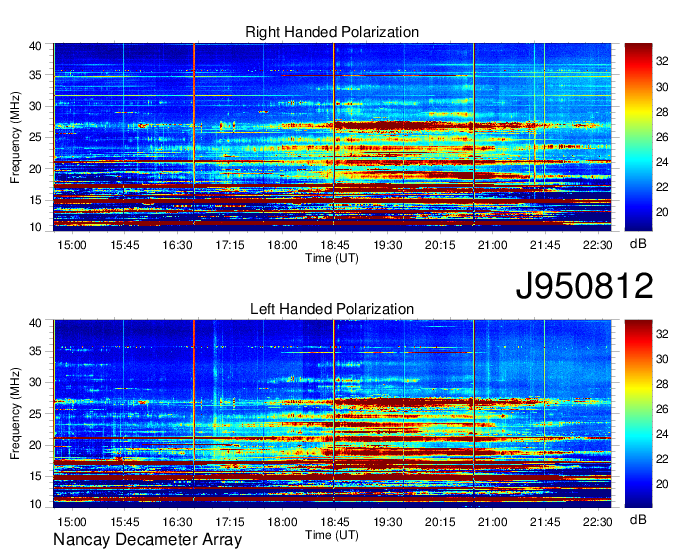Click the 'Frequency (MHz)' label of bottom plot
Screen dimensions: 680x552
click(15, 414)
